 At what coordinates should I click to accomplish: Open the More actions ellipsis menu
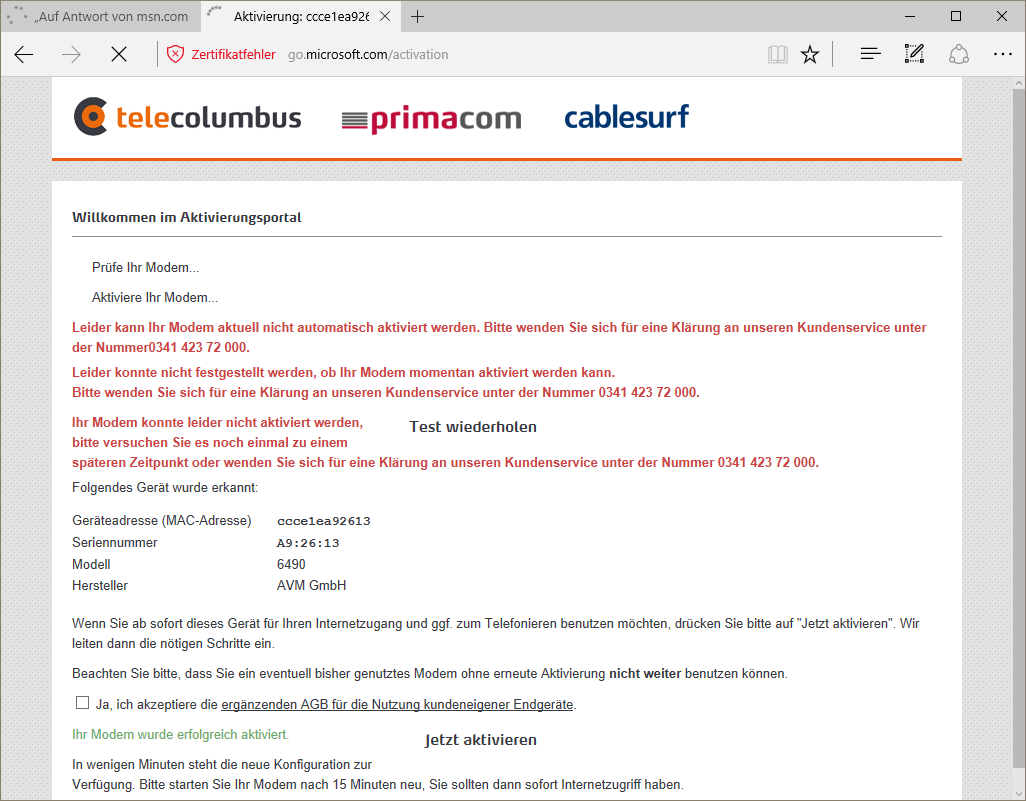[1002, 55]
